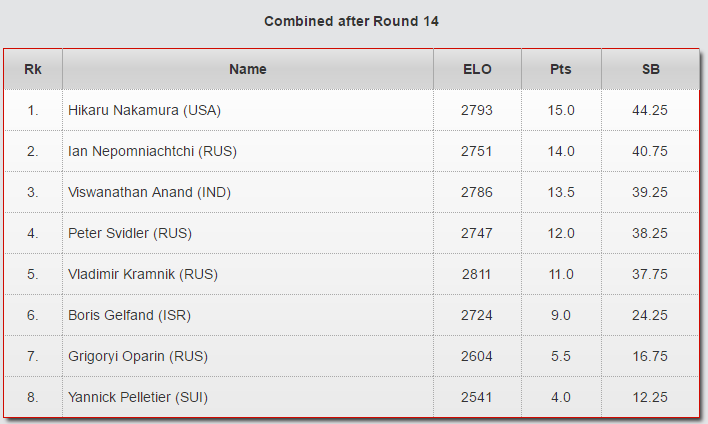Click Nakamura's ELO value 2793
The image size is (708, 424).
point(477,111)
